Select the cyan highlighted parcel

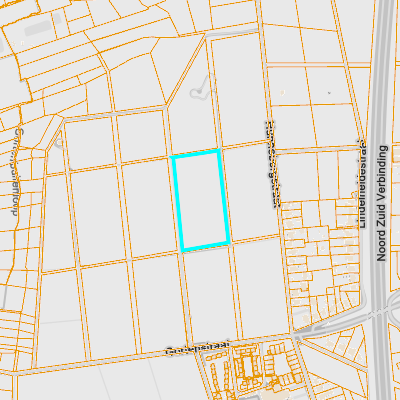pyautogui.click(x=200, y=200)
